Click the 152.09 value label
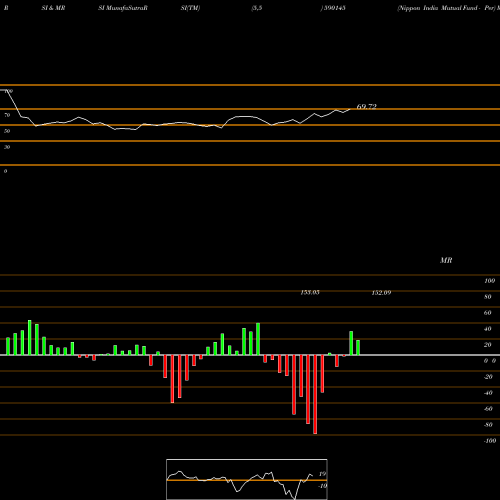This screenshot has width=500, height=500. 381,293
